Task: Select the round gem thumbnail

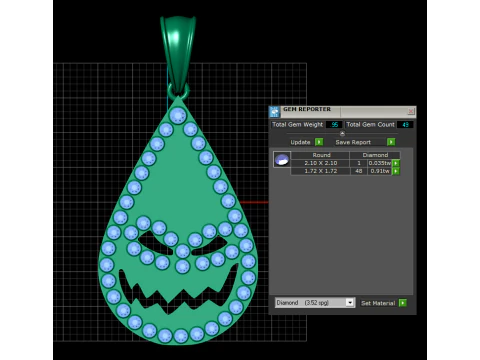Action: point(282,159)
